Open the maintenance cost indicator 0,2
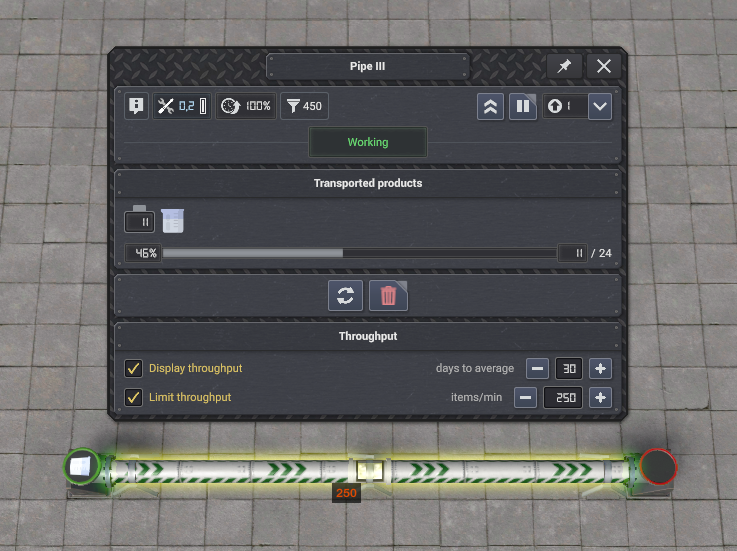The width and height of the screenshot is (737, 551). point(182,106)
